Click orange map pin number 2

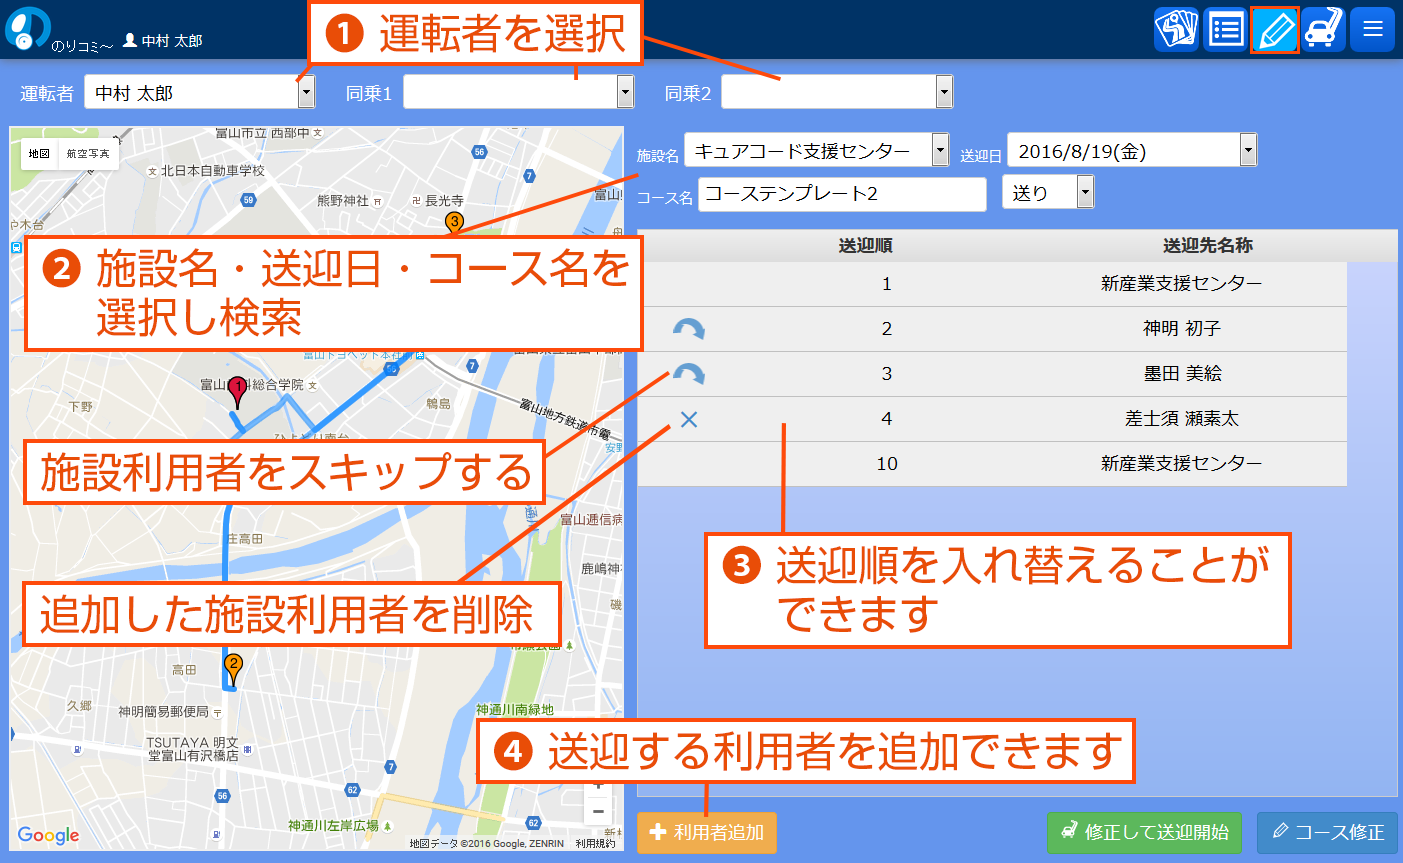233,667
